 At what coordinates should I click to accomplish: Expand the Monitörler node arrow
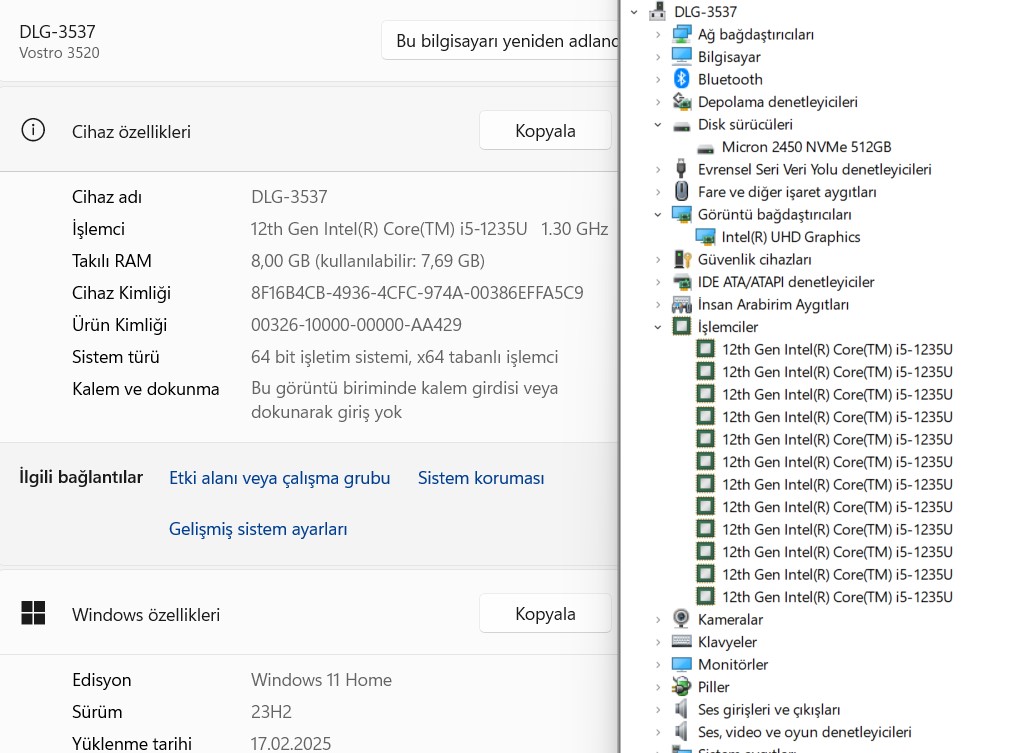pos(658,664)
